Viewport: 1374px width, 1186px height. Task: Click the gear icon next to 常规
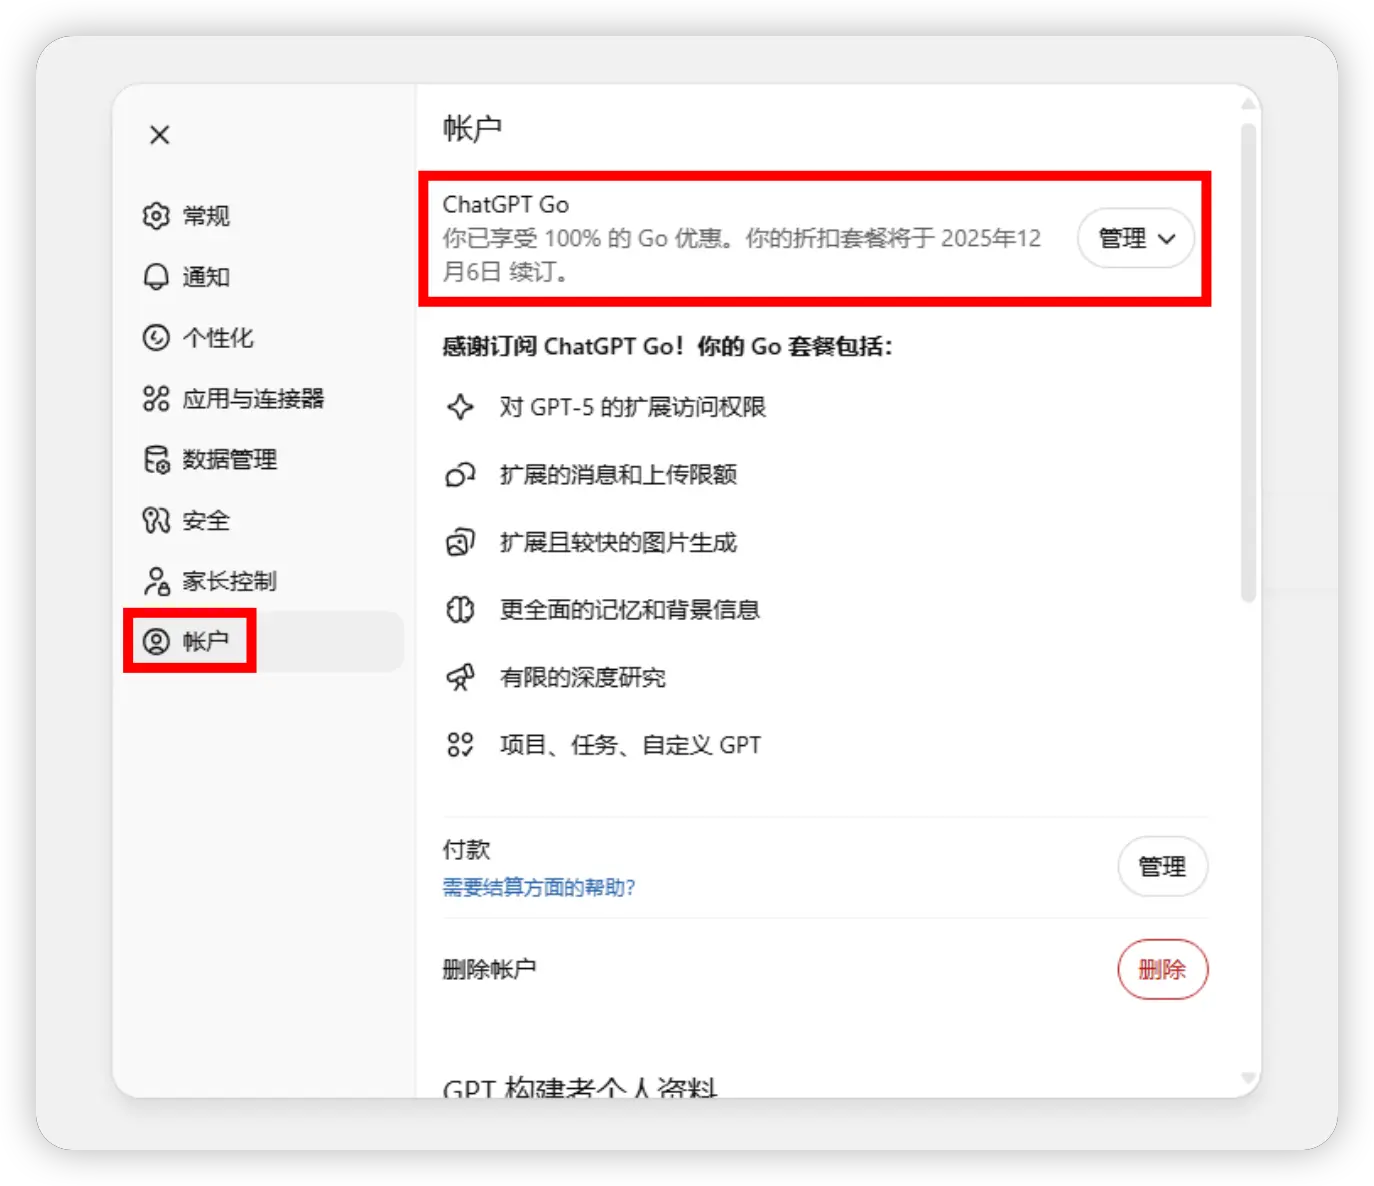[x=156, y=216]
